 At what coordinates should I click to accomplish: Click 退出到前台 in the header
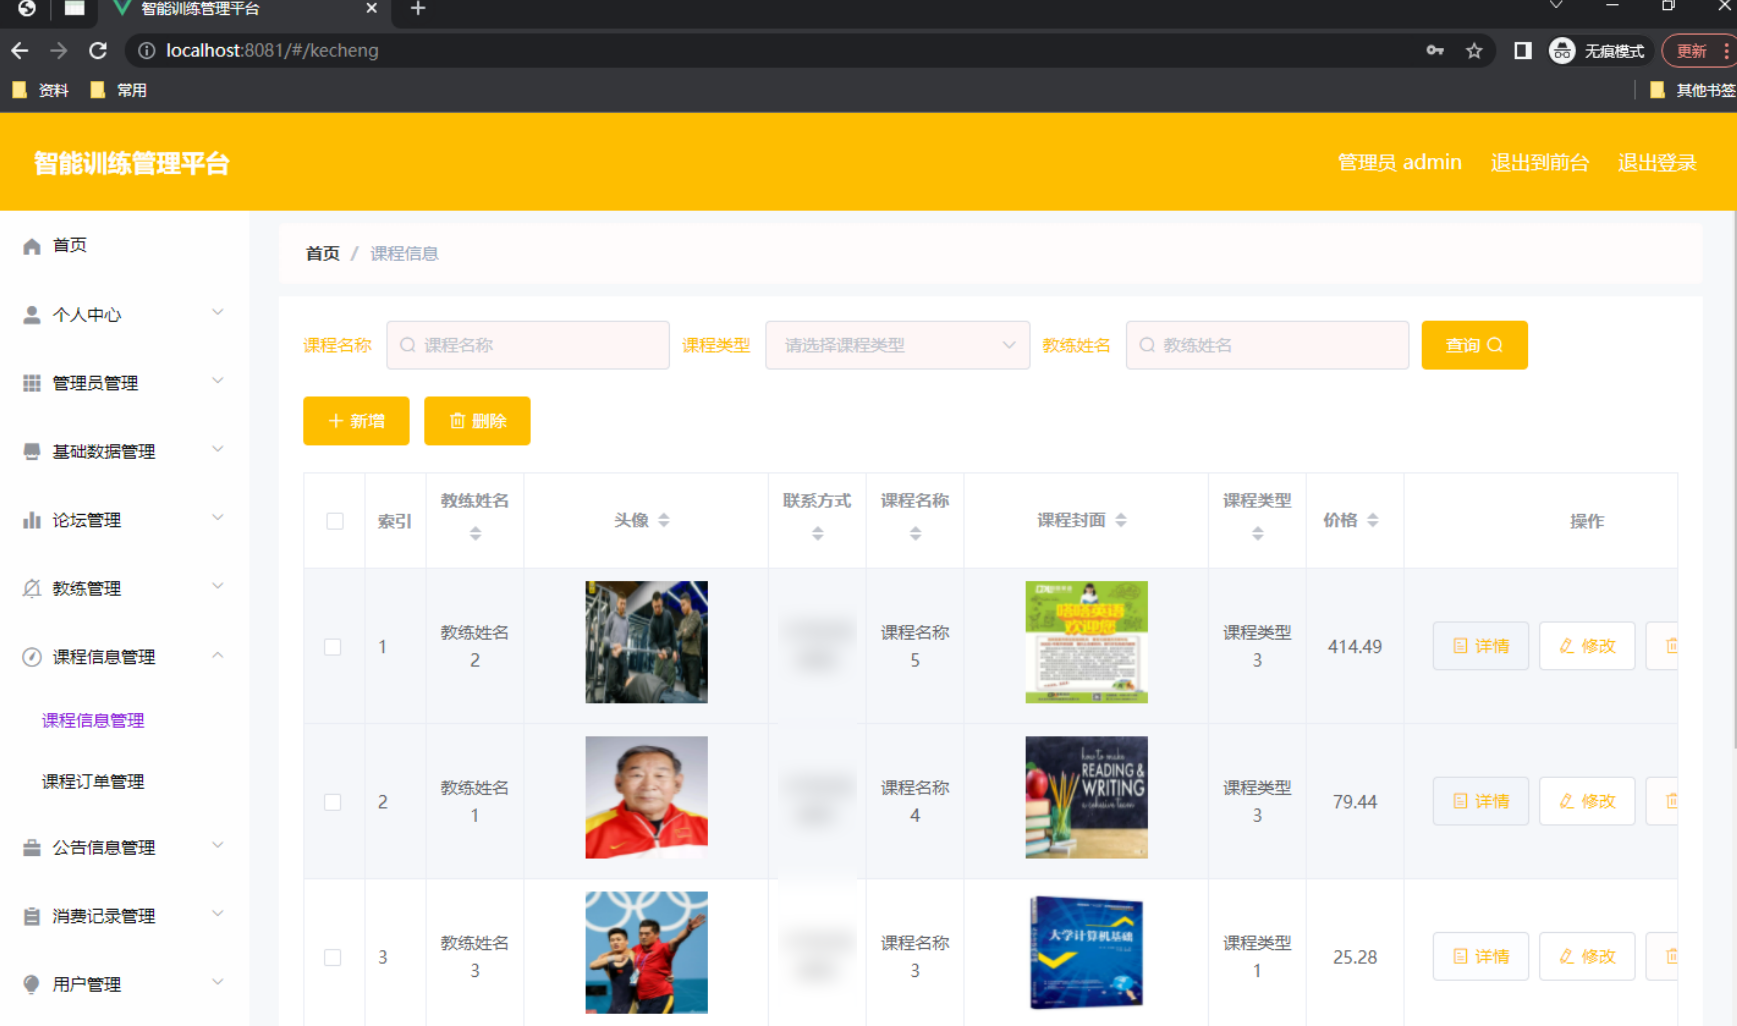tap(1539, 162)
